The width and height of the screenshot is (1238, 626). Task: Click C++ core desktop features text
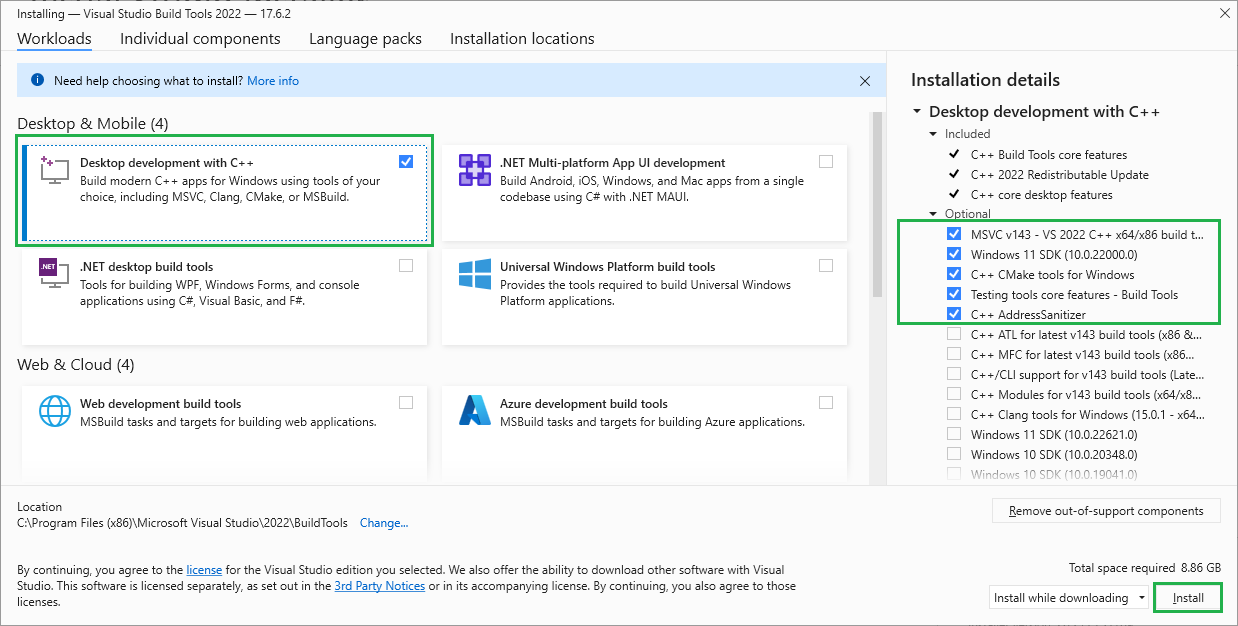(x=1041, y=195)
